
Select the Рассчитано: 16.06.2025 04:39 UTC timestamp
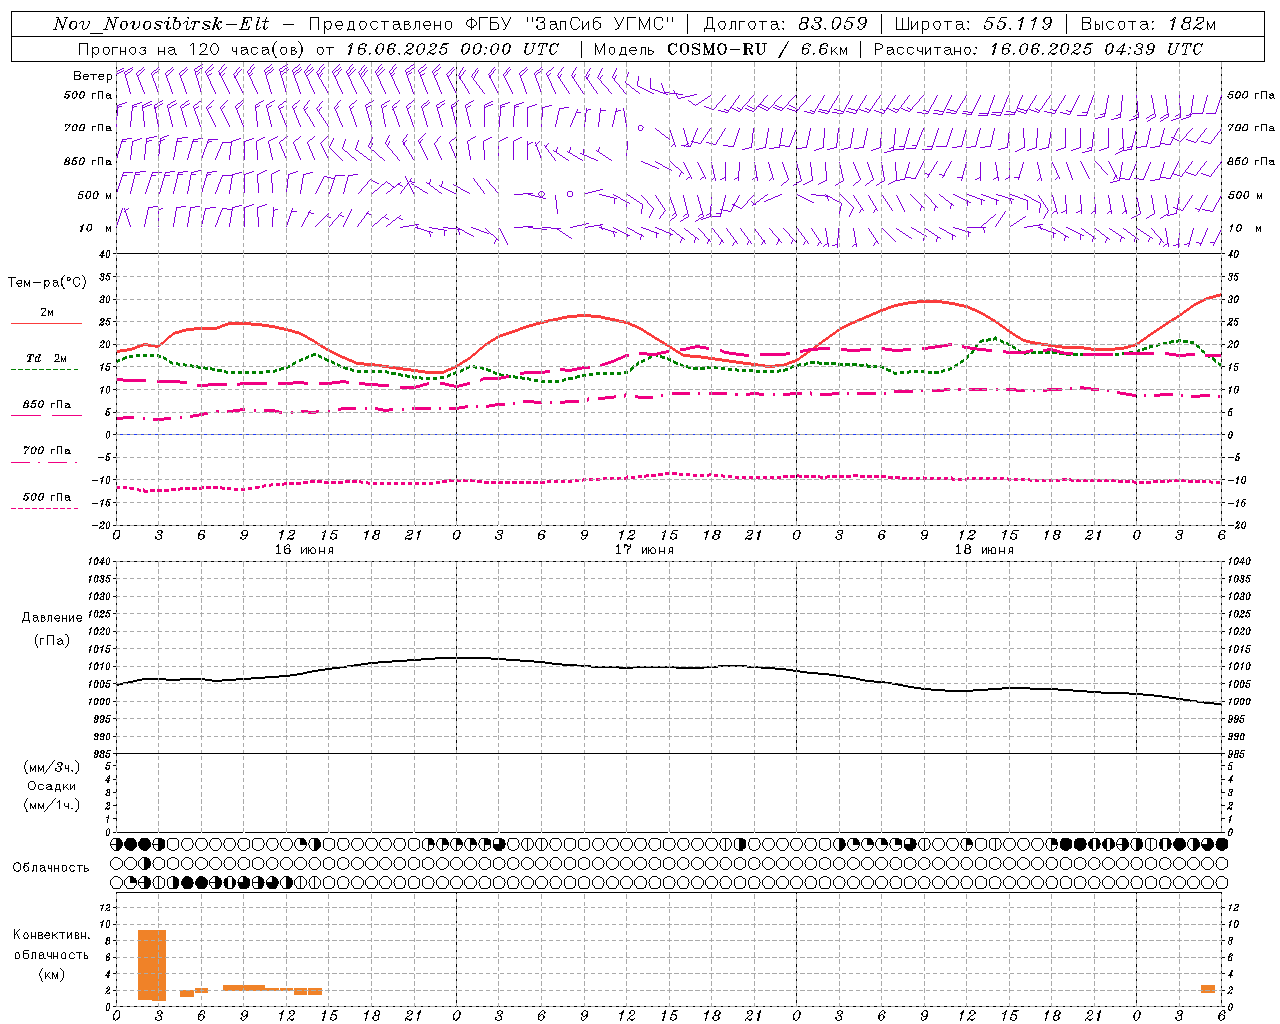click(x=1039, y=49)
